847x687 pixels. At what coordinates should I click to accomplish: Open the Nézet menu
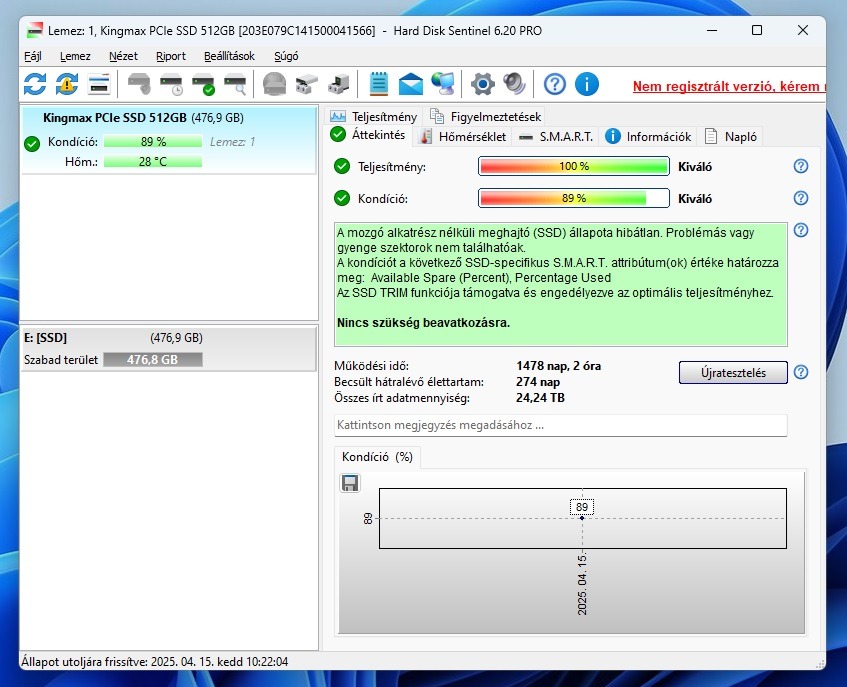[x=123, y=56]
